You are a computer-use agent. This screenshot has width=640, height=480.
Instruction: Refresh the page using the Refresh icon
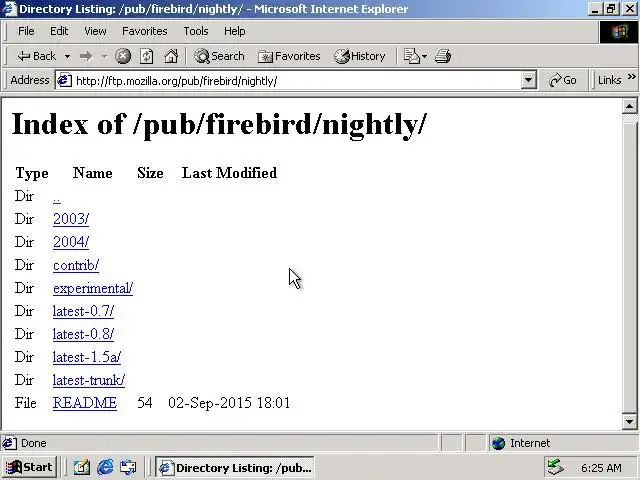(x=147, y=56)
